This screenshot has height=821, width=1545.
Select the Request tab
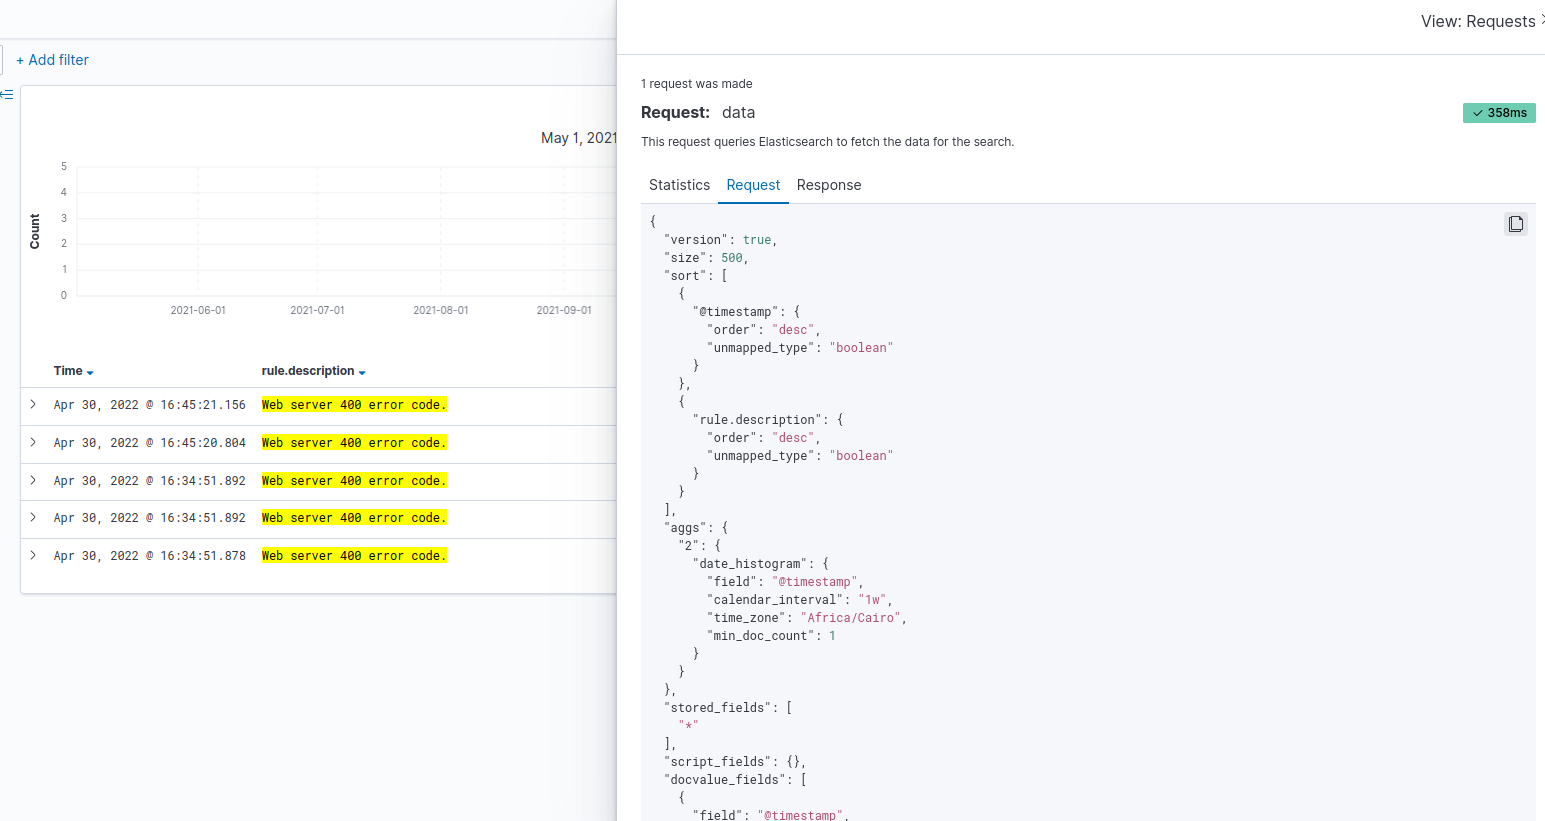pyautogui.click(x=753, y=185)
